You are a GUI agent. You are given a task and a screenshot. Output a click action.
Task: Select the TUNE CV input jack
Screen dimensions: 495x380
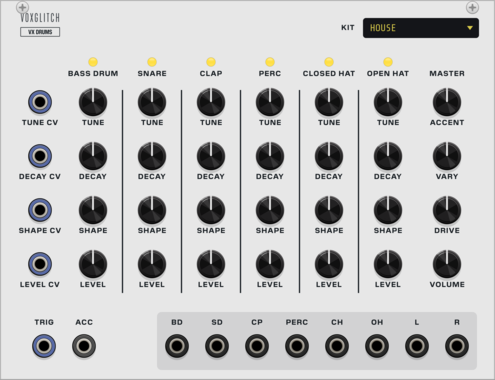coord(40,102)
